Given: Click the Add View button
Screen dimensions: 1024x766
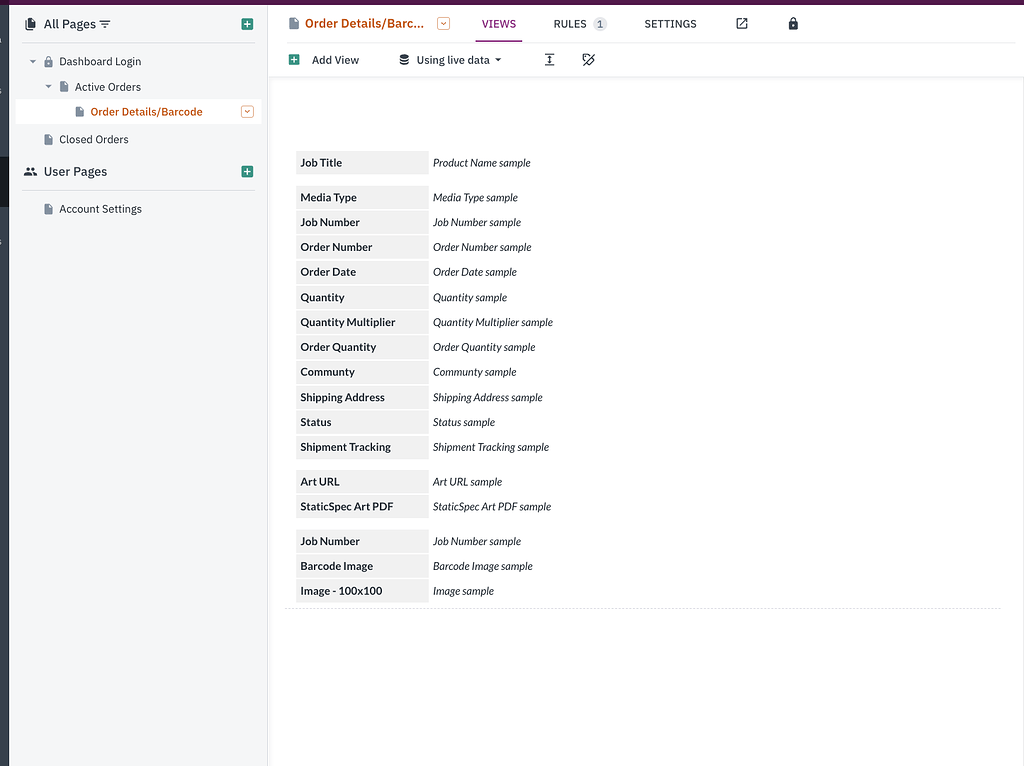Looking at the screenshot, I should pos(324,60).
